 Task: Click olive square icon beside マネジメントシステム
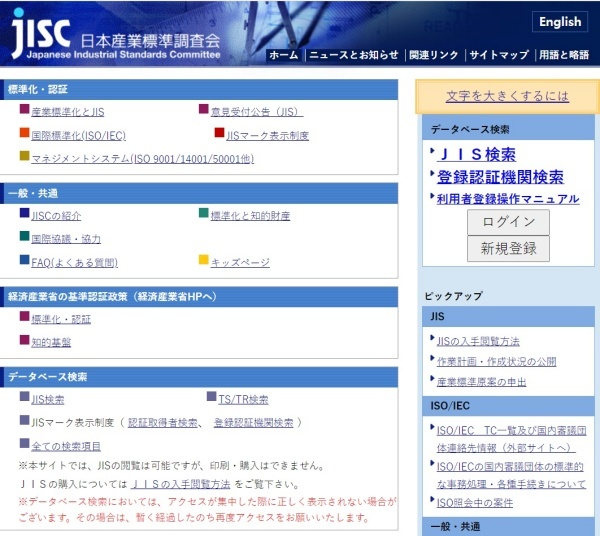pyautogui.click(x=24, y=155)
